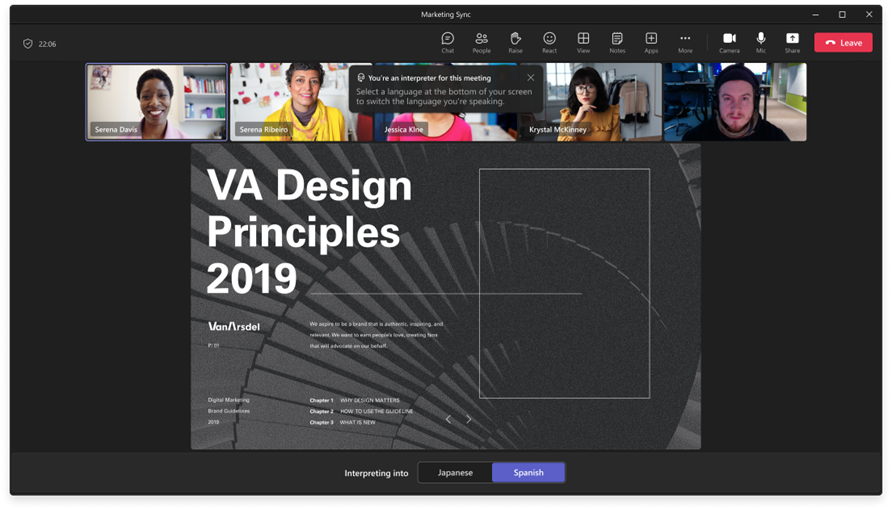Viewport: 892px width, 510px height.
Task: Share your screen content
Action: (792, 41)
